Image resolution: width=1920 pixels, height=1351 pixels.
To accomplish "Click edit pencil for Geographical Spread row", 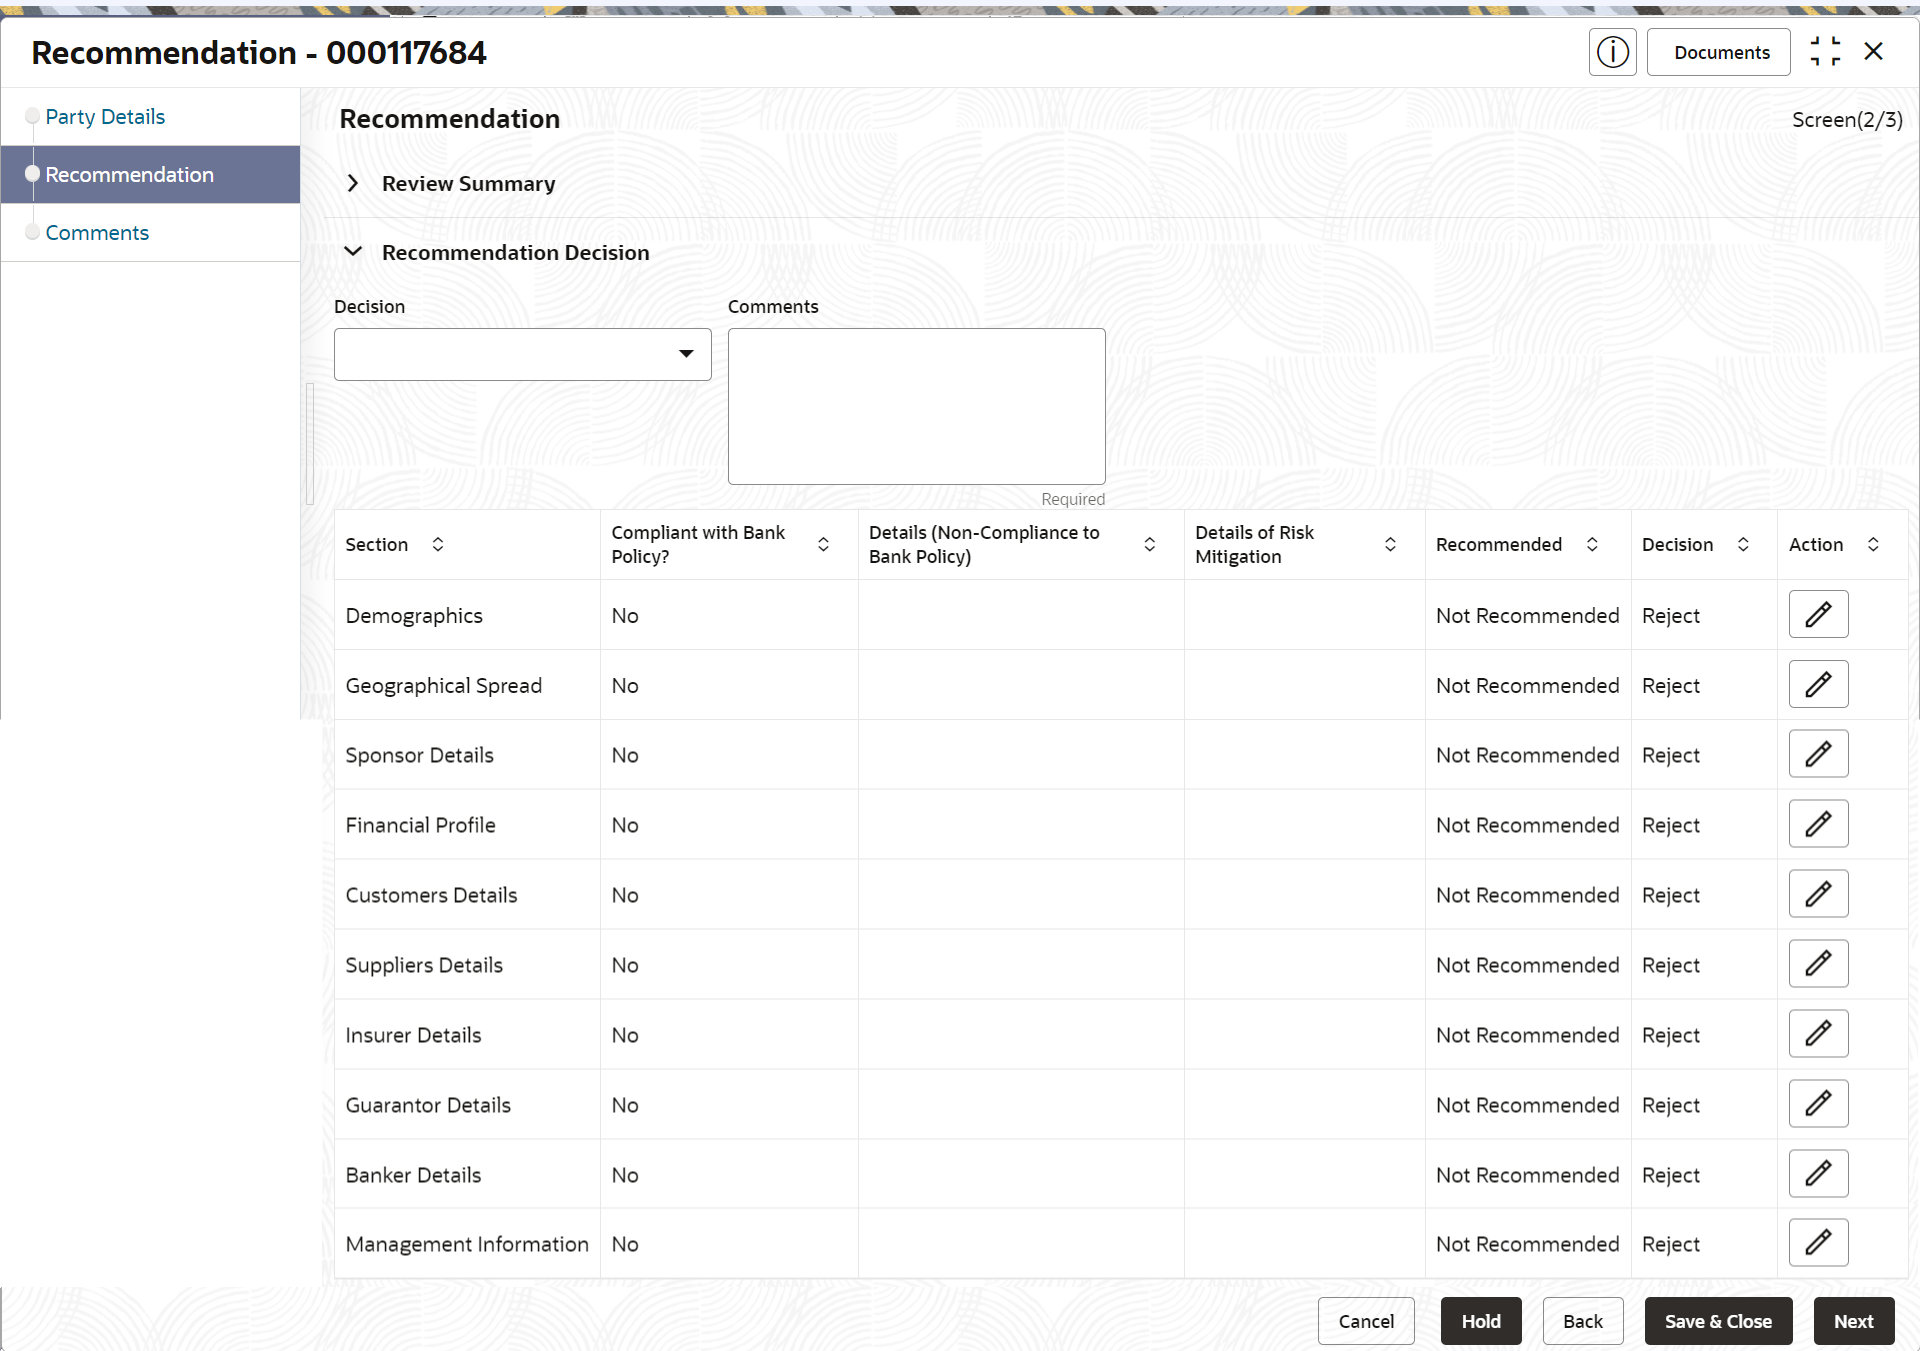I will pos(1817,684).
